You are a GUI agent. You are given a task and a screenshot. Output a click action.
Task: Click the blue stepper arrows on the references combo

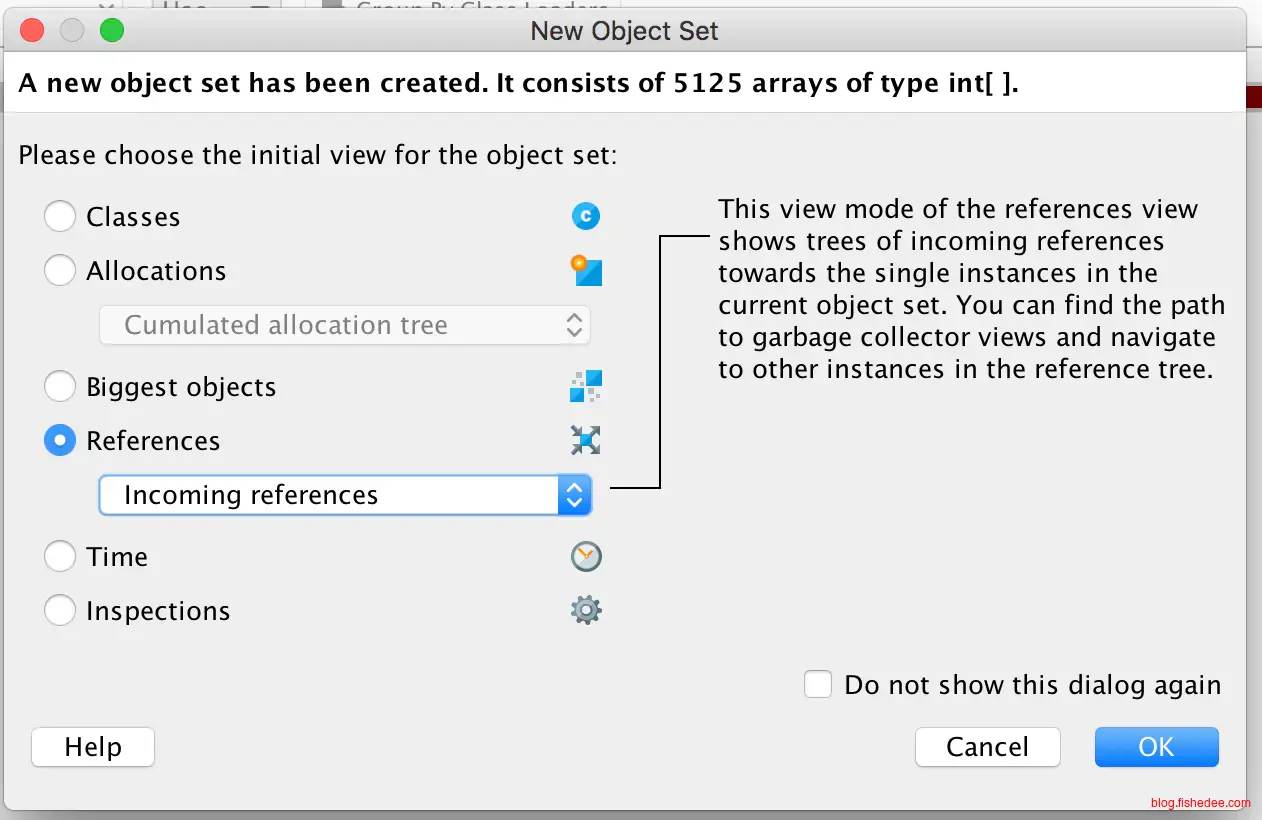(x=574, y=495)
